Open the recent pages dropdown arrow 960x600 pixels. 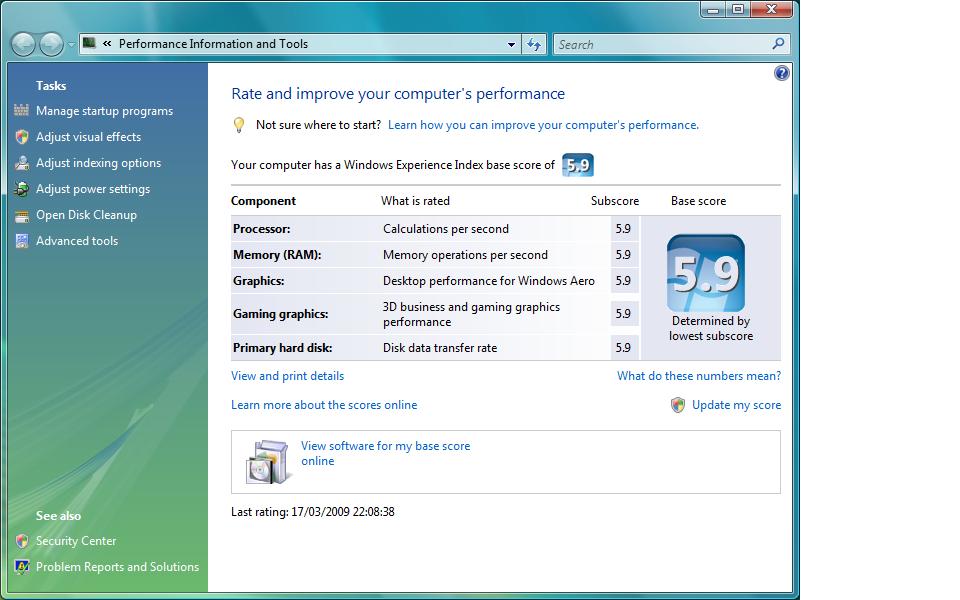click(71, 44)
